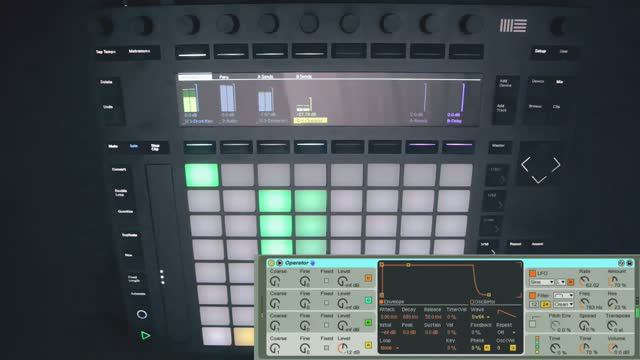Click the Attack value field
This screenshot has width=640, height=360.
[389, 317]
